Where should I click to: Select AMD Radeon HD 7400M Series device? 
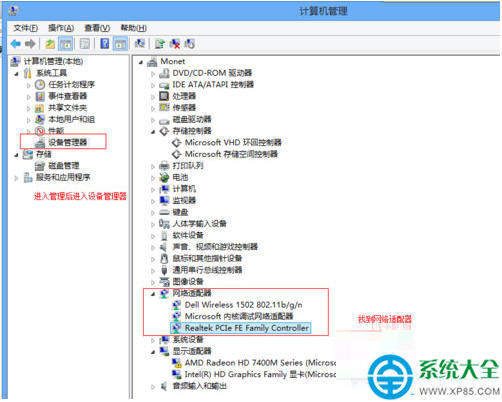coord(260,363)
